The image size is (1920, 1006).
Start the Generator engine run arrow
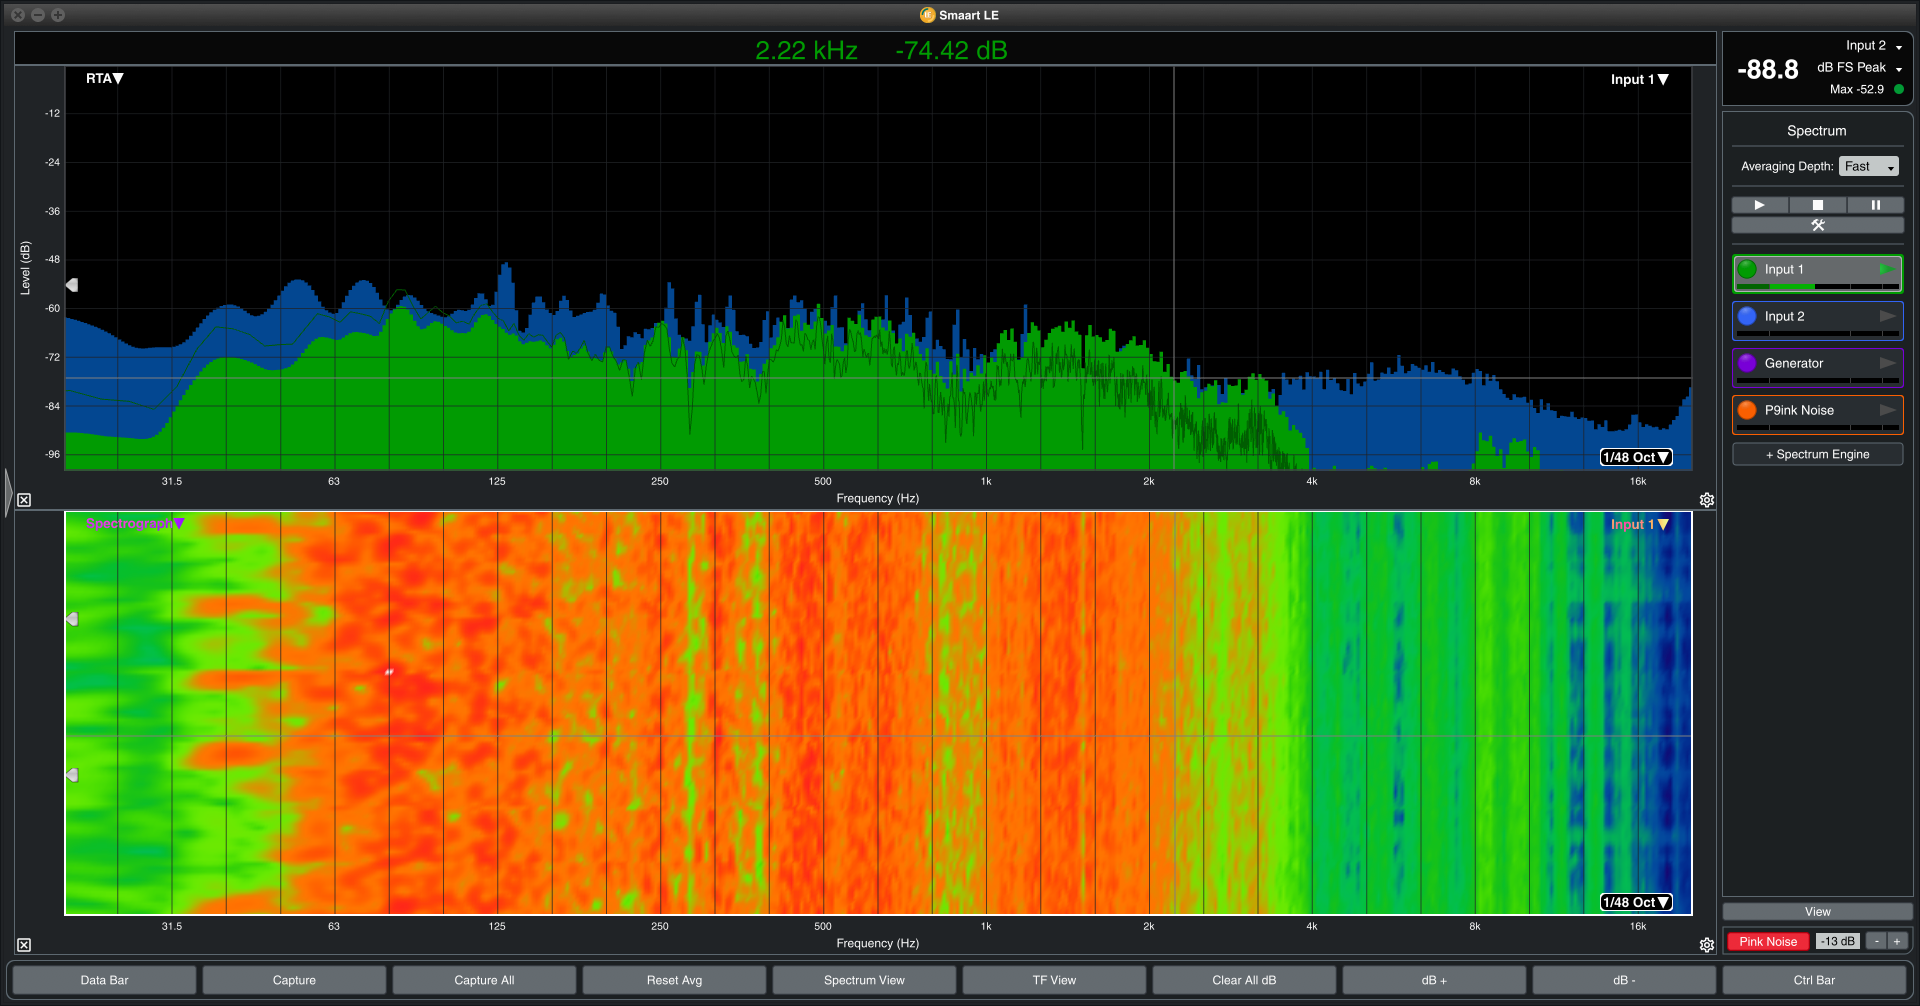click(x=1887, y=363)
